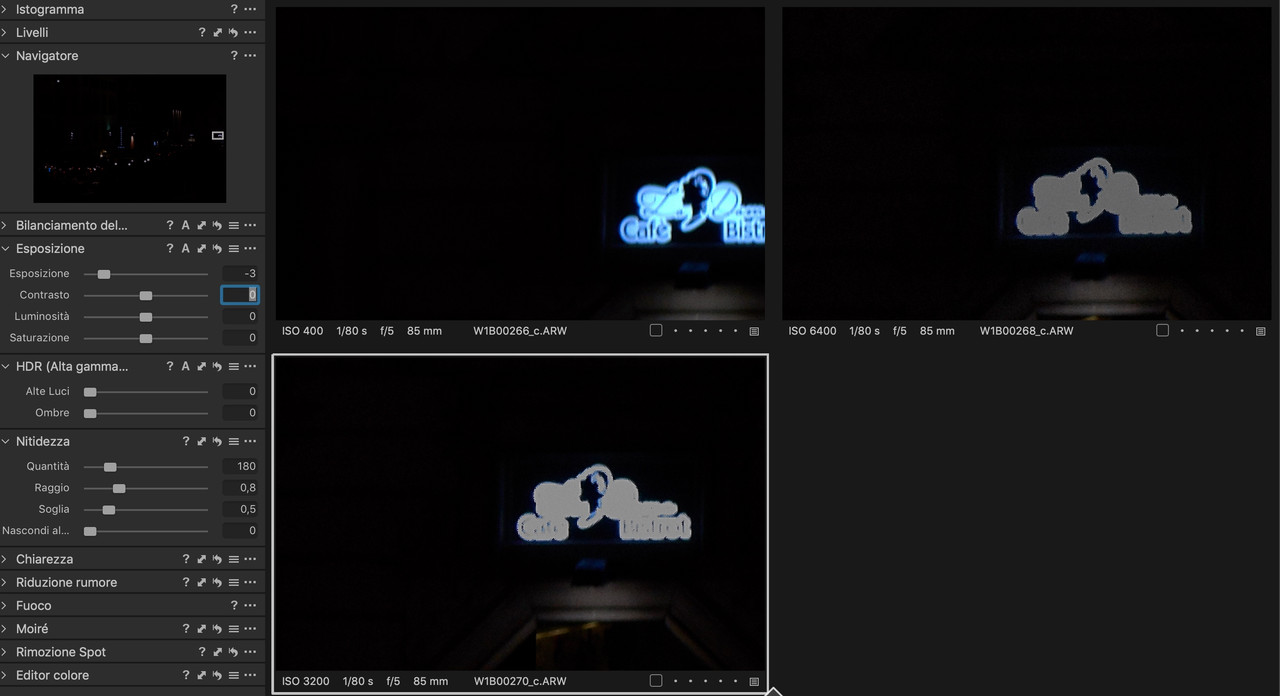This screenshot has width=1280, height=696.
Task: Select the ISO 3200 image W1B00270_c.ARW
Action: coord(520,513)
